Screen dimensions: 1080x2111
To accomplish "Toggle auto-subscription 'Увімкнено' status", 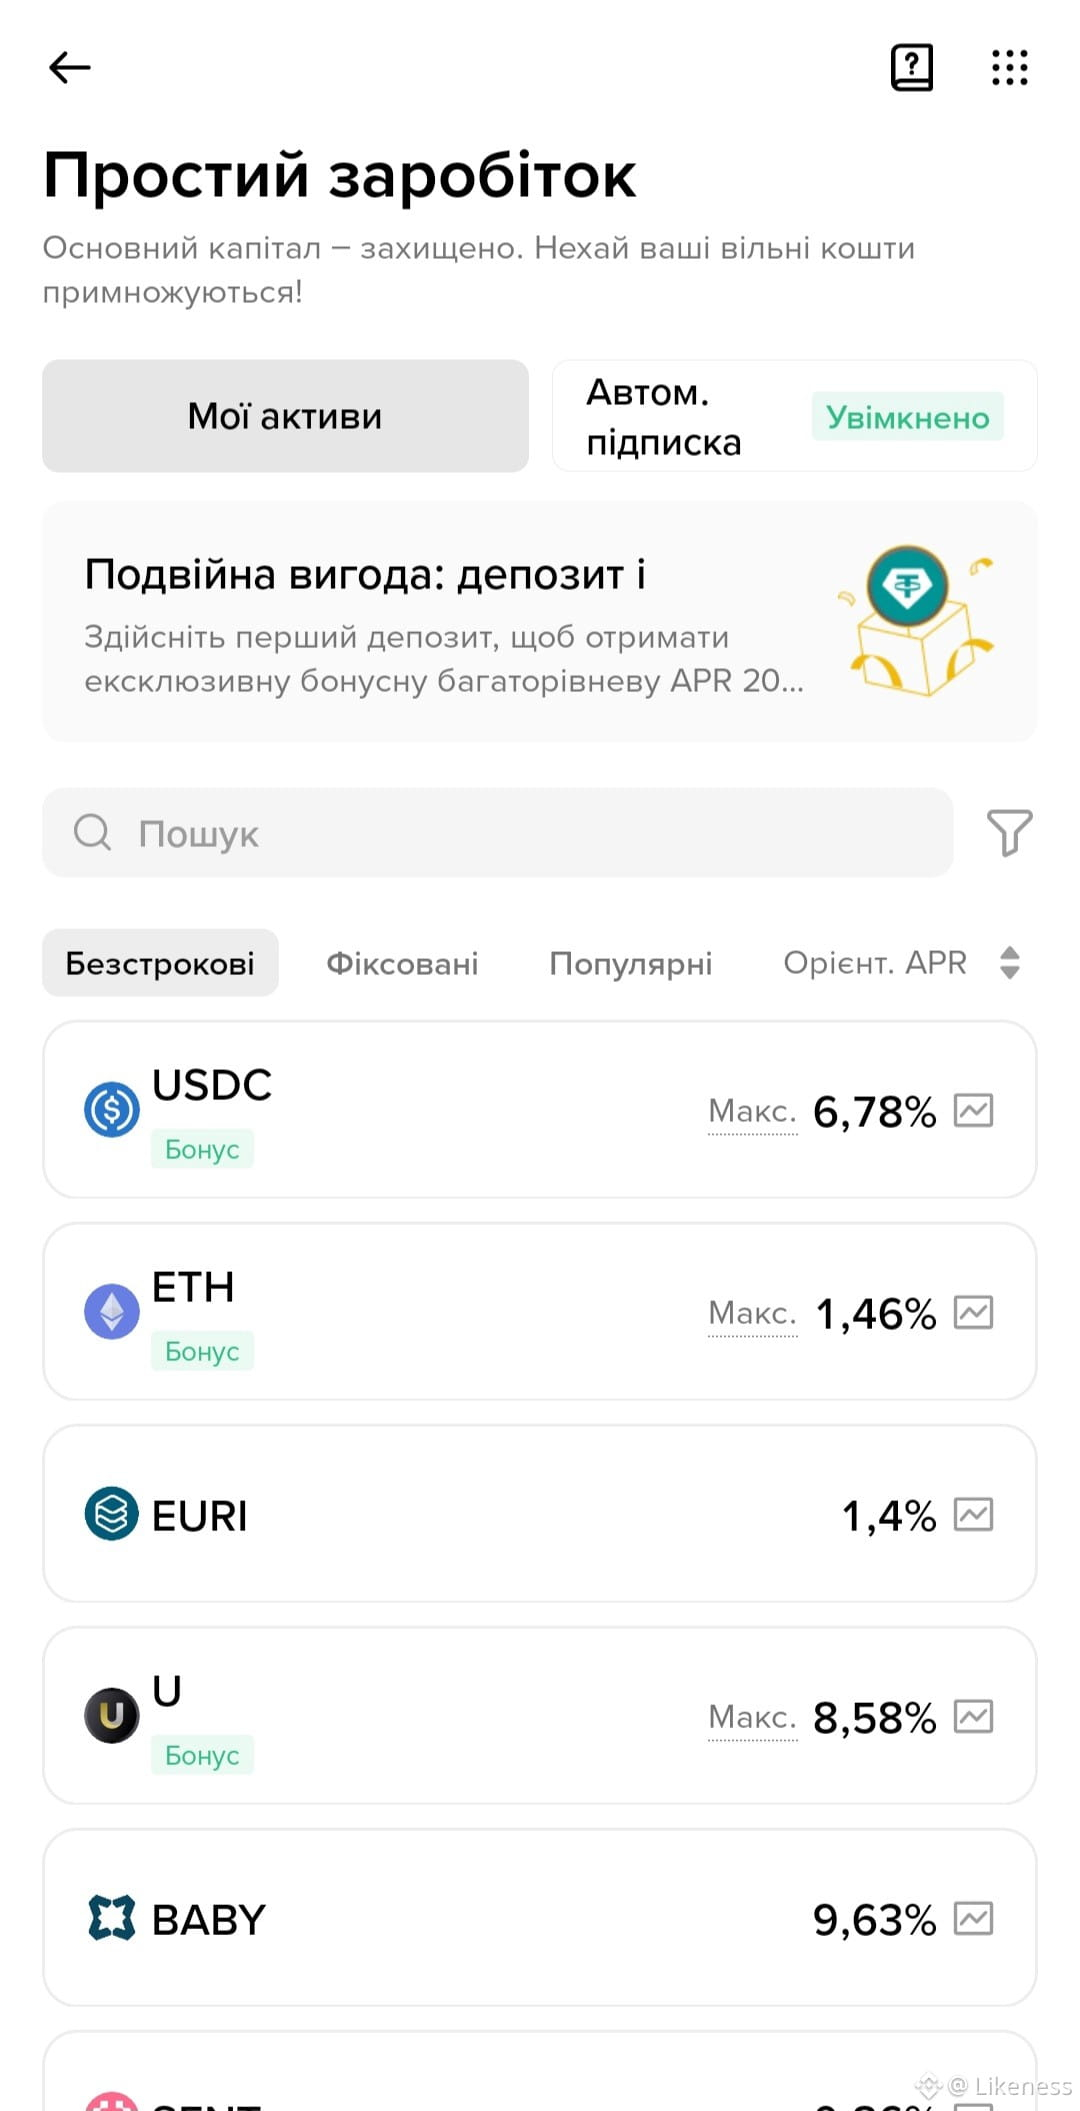I will click(908, 417).
